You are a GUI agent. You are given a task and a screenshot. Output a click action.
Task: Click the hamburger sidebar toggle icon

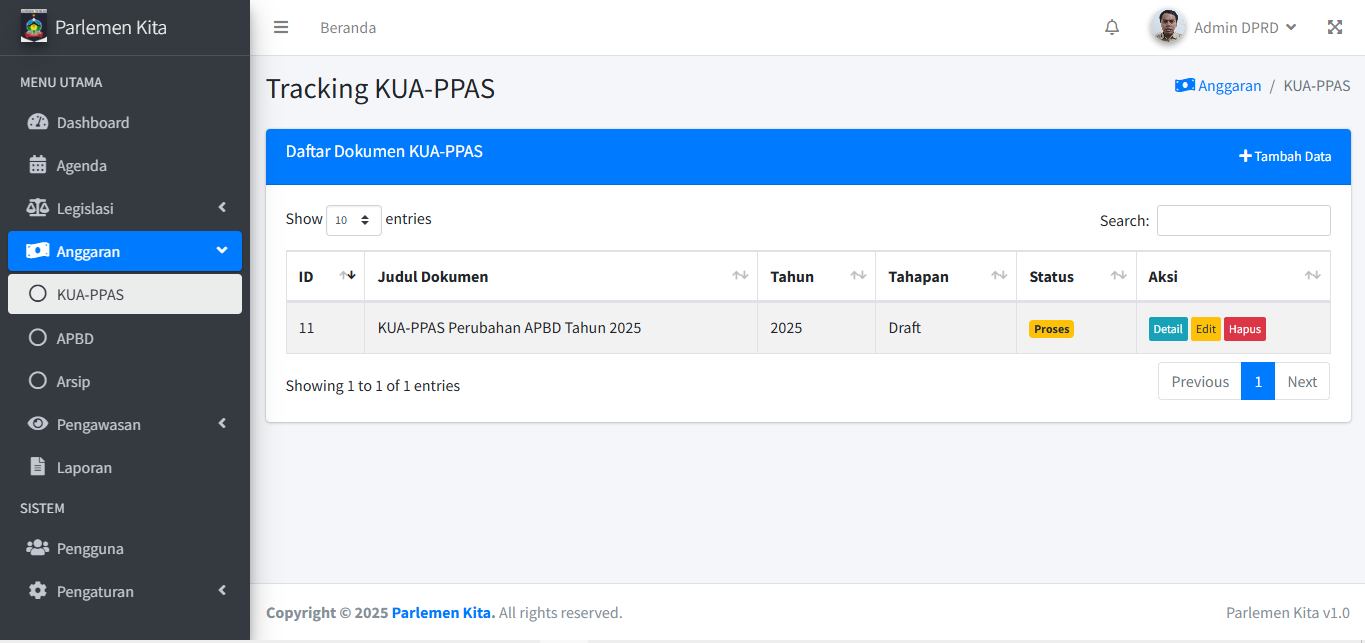point(281,27)
